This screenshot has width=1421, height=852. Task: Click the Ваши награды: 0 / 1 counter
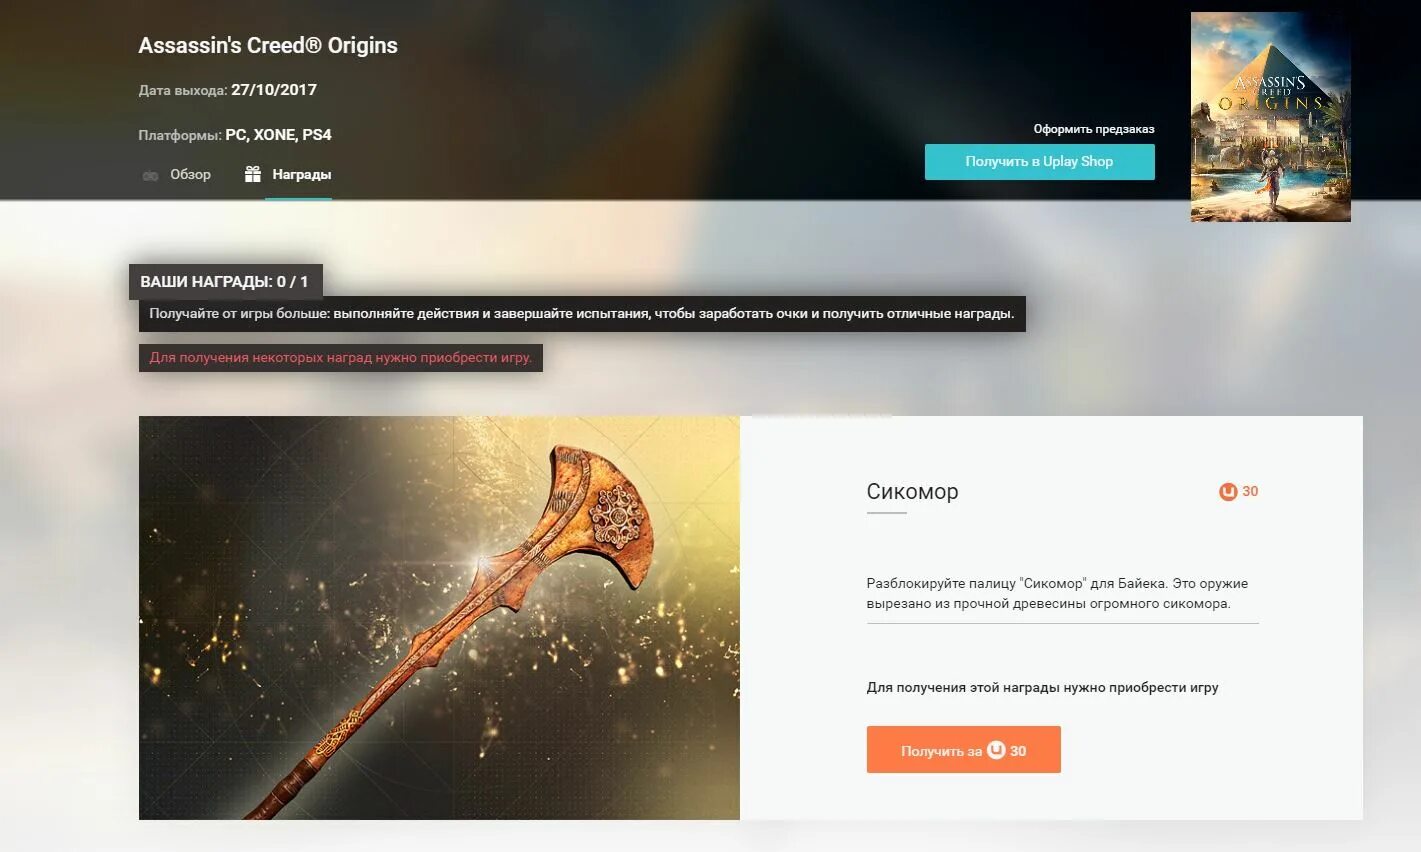pos(225,282)
